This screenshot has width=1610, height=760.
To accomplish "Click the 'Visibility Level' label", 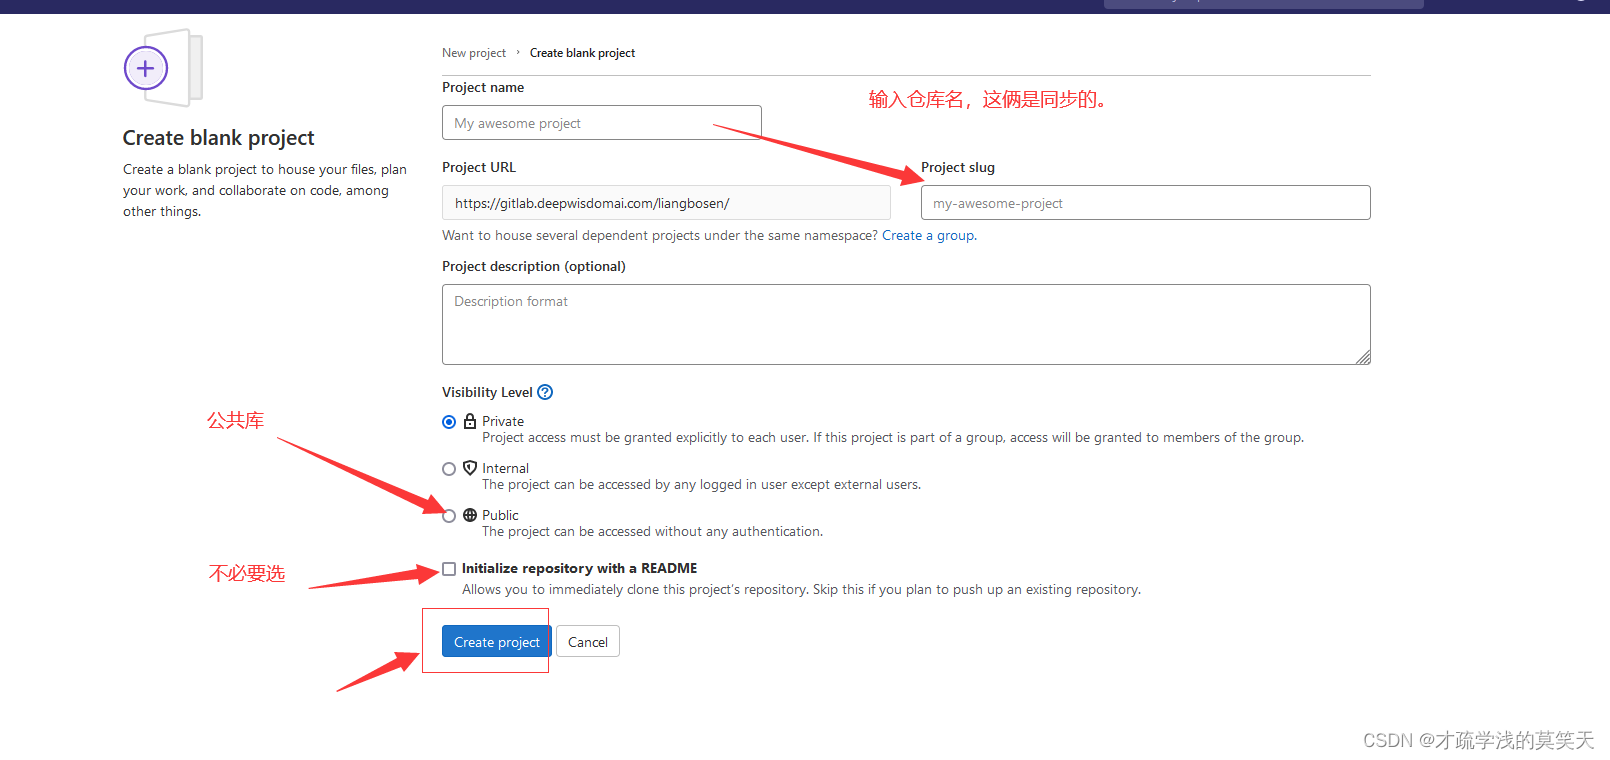I will [x=487, y=392].
